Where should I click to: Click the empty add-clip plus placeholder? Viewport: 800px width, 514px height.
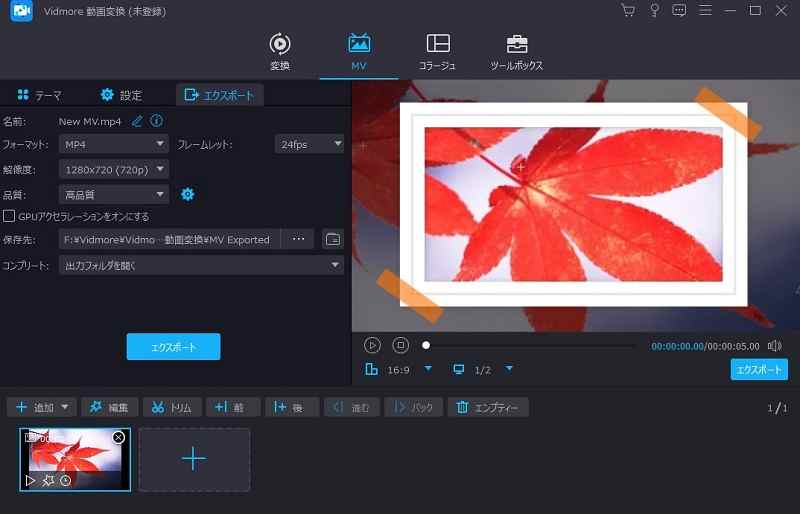pos(194,459)
